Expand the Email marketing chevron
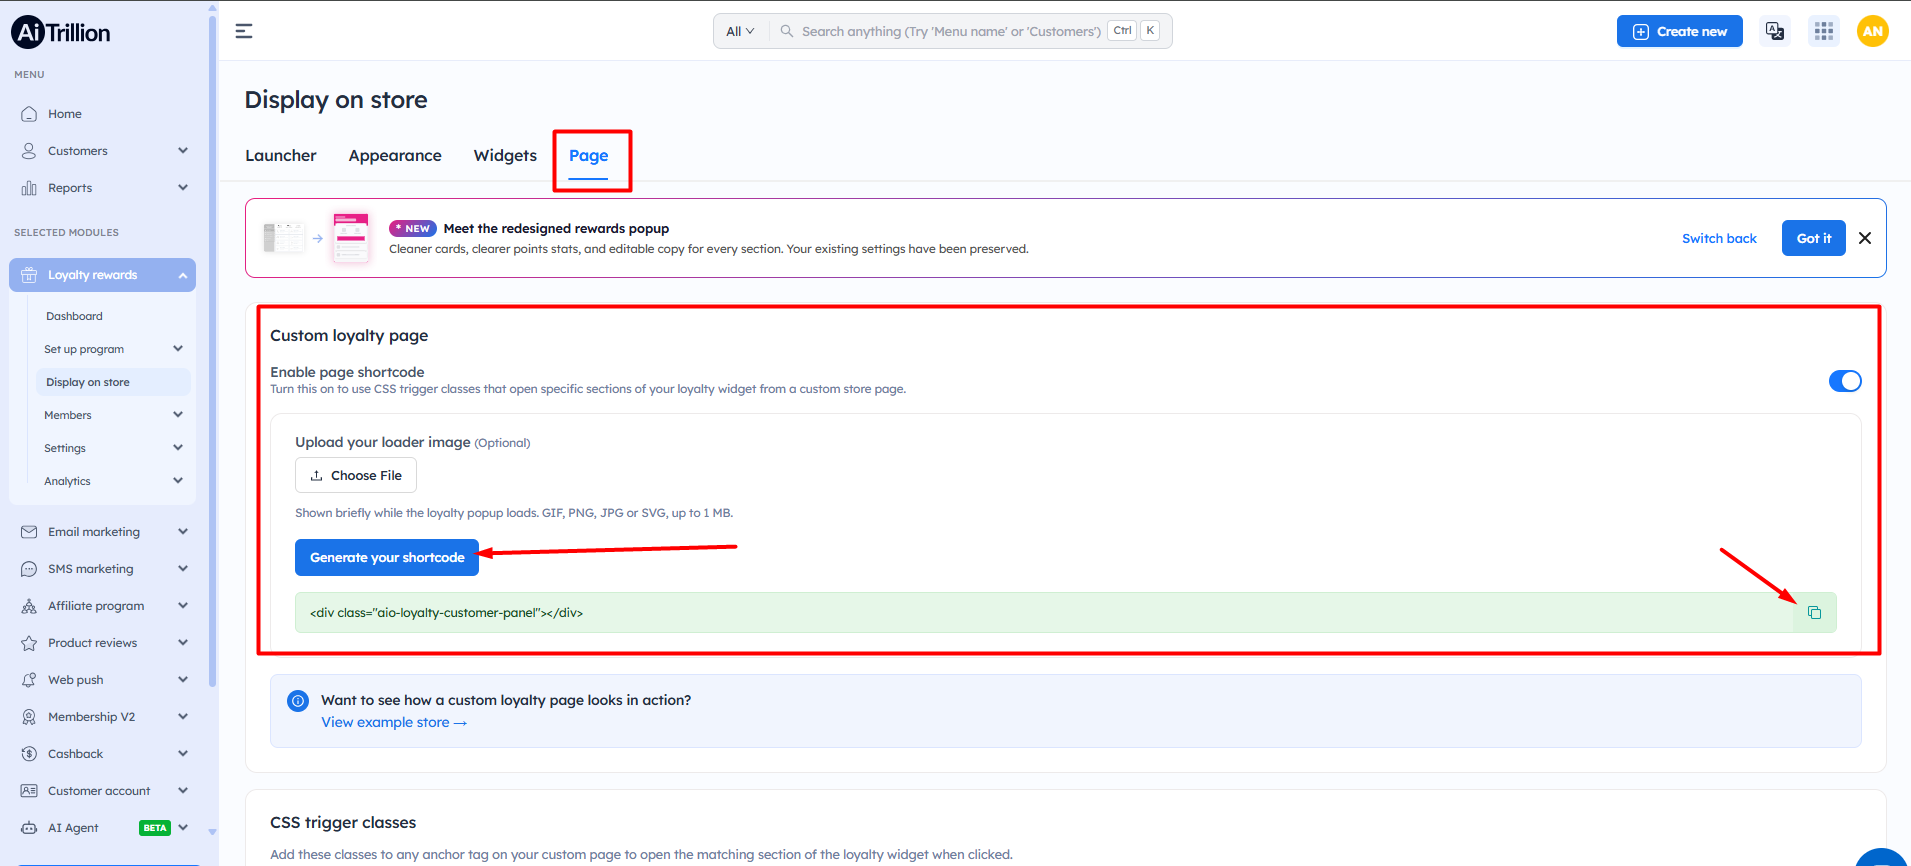The width and height of the screenshot is (1911, 866). point(183,532)
